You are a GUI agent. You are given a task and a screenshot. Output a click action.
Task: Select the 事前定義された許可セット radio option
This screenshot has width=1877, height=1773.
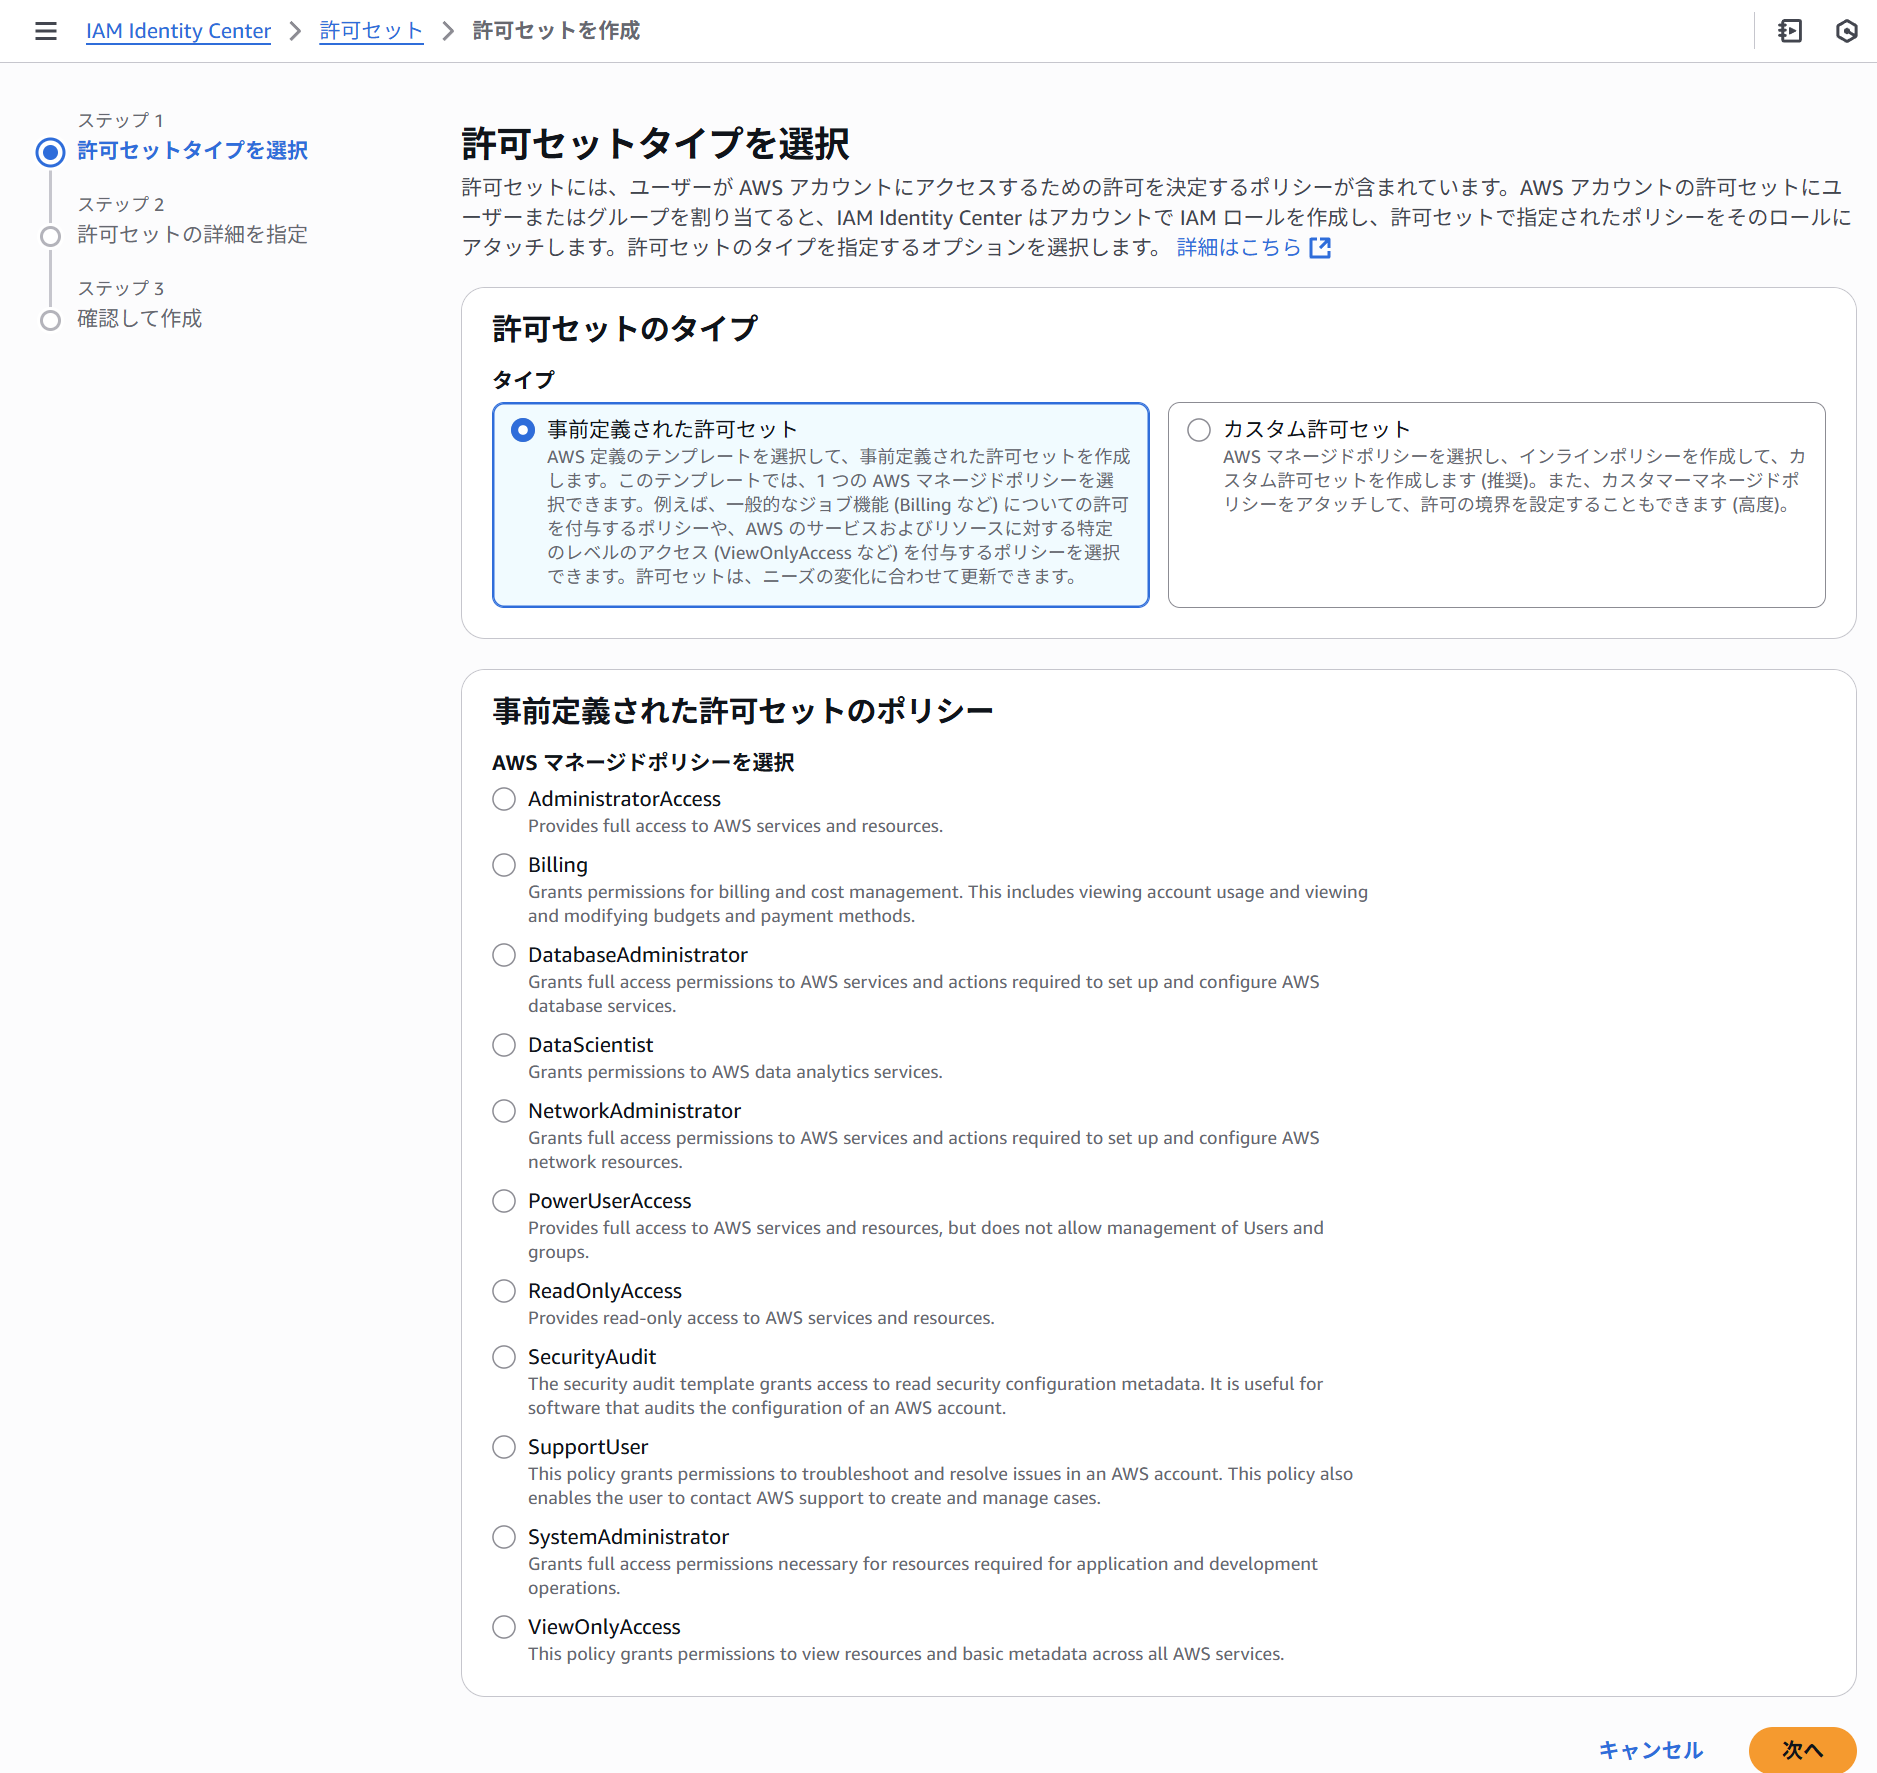(x=523, y=430)
